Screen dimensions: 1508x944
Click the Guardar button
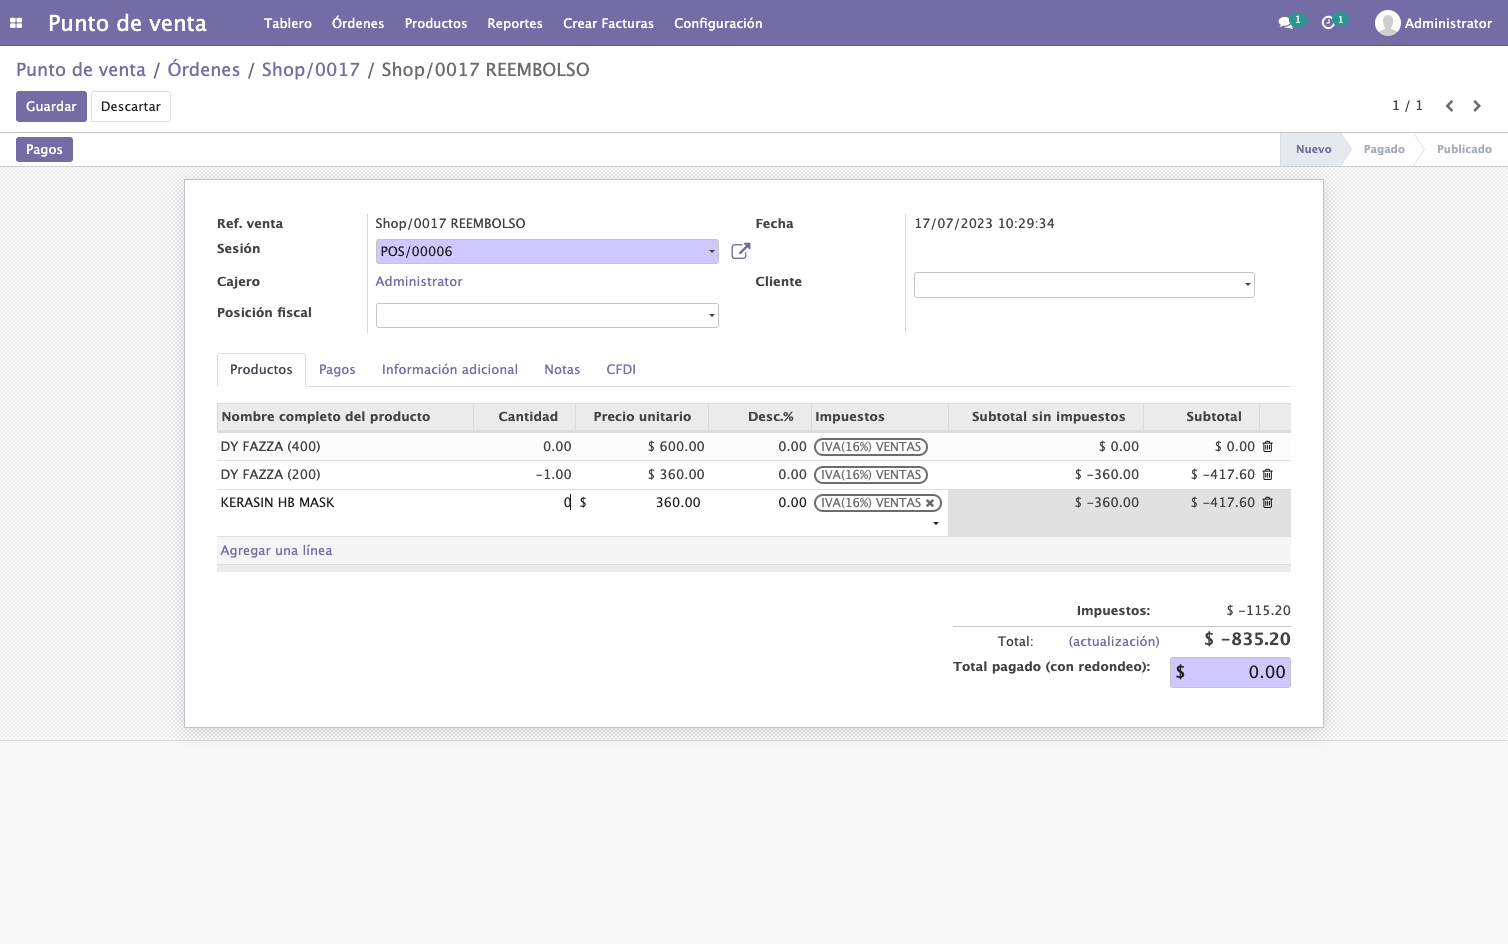51,106
